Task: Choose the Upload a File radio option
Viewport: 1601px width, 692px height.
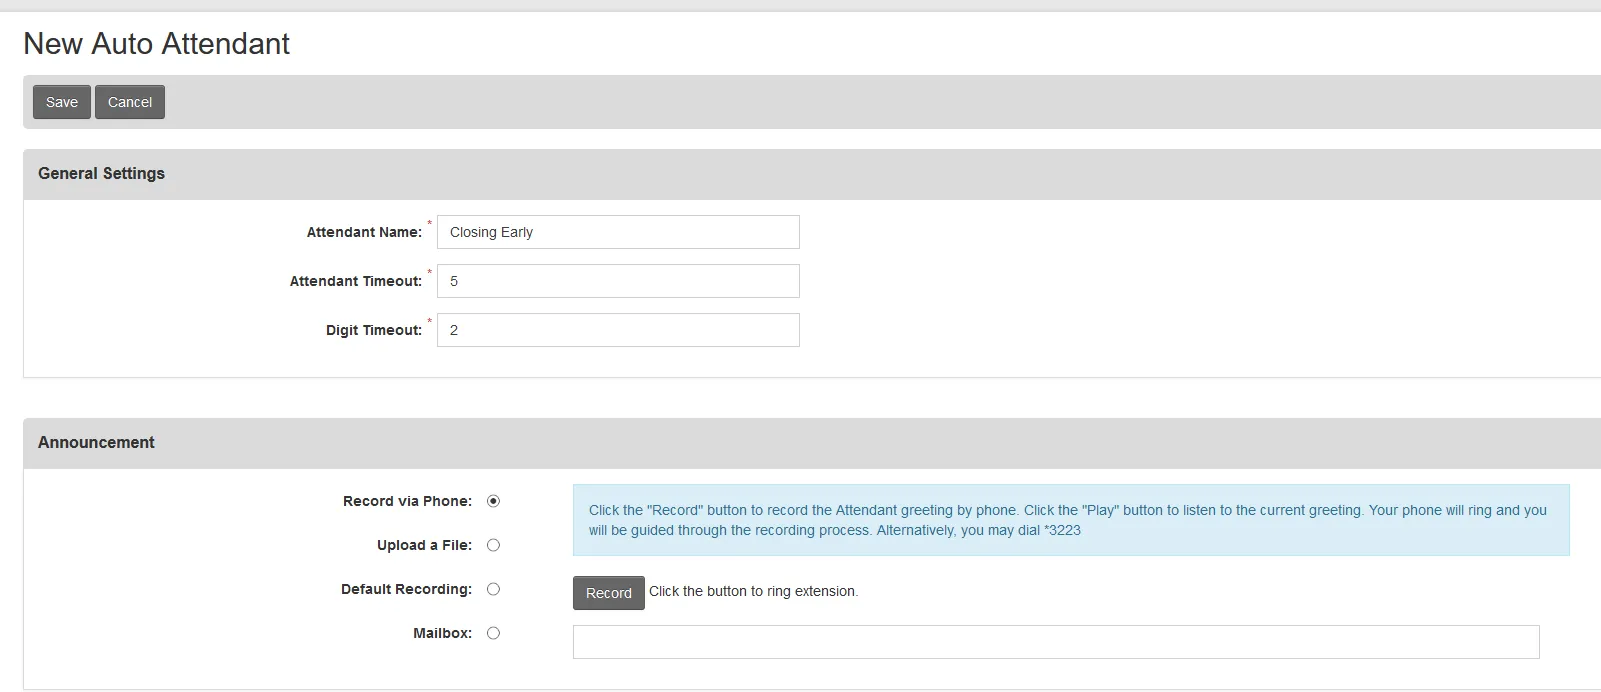Action: point(493,545)
